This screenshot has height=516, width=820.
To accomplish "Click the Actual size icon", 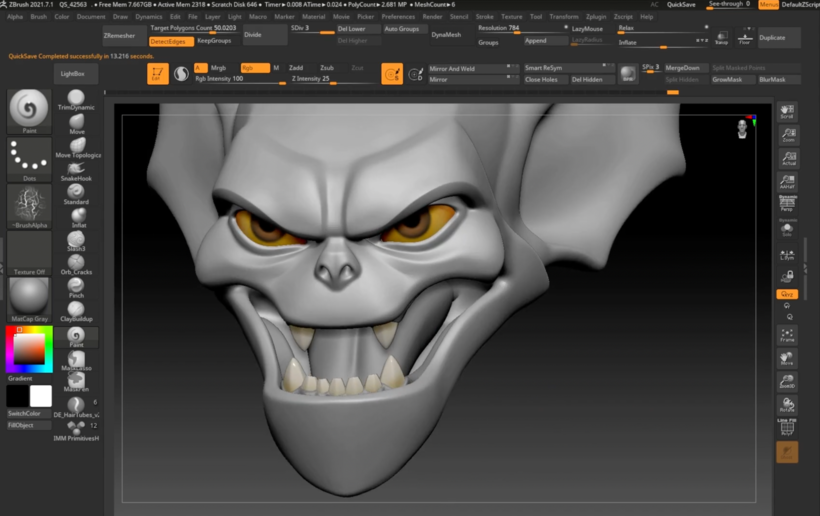I will click(787, 158).
